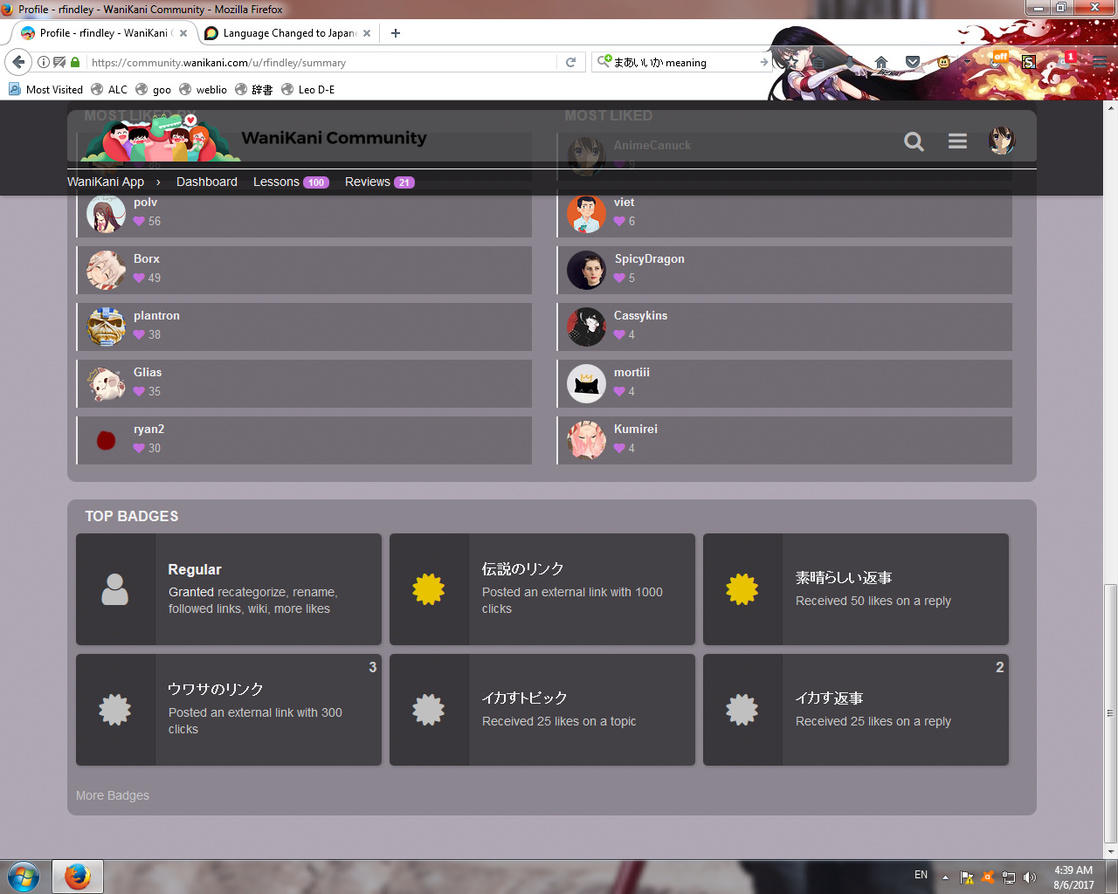
Task: Open the 'イカすトピック' badge card
Action: pos(542,710)
